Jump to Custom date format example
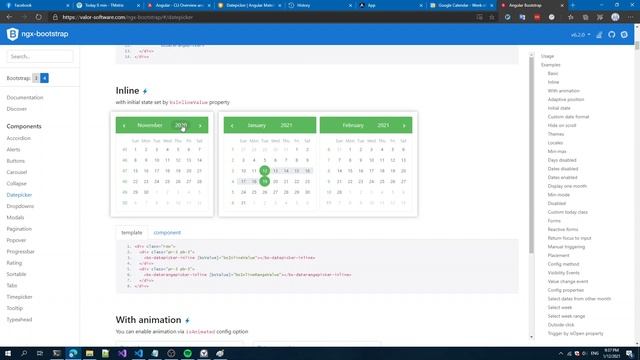 point(568,117)
